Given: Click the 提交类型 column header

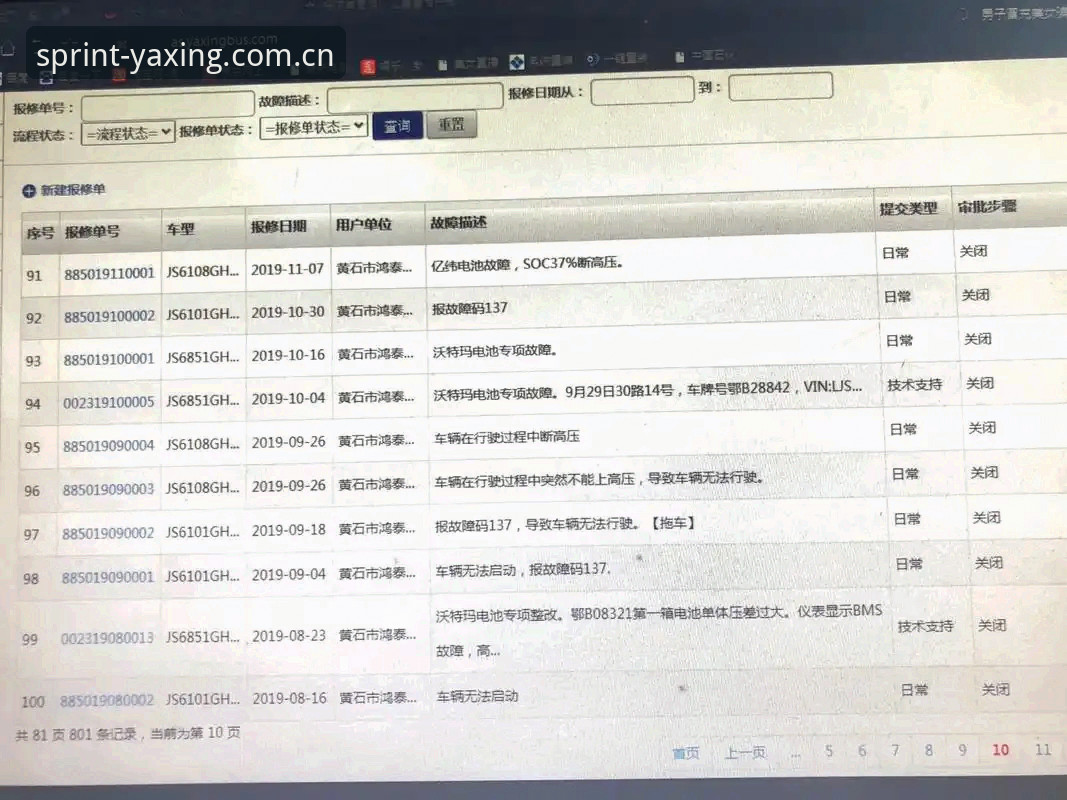Looking at the screenshot, I should 908,209.
